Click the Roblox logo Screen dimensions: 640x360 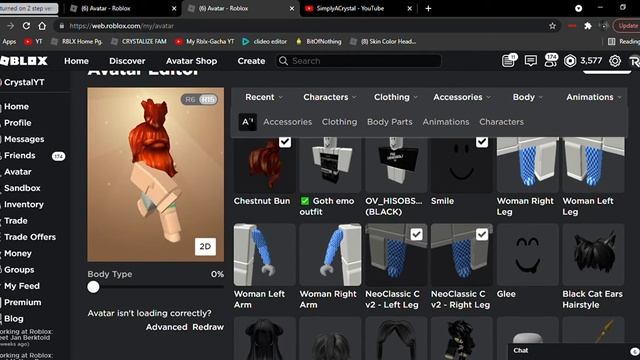pos(24,61)
